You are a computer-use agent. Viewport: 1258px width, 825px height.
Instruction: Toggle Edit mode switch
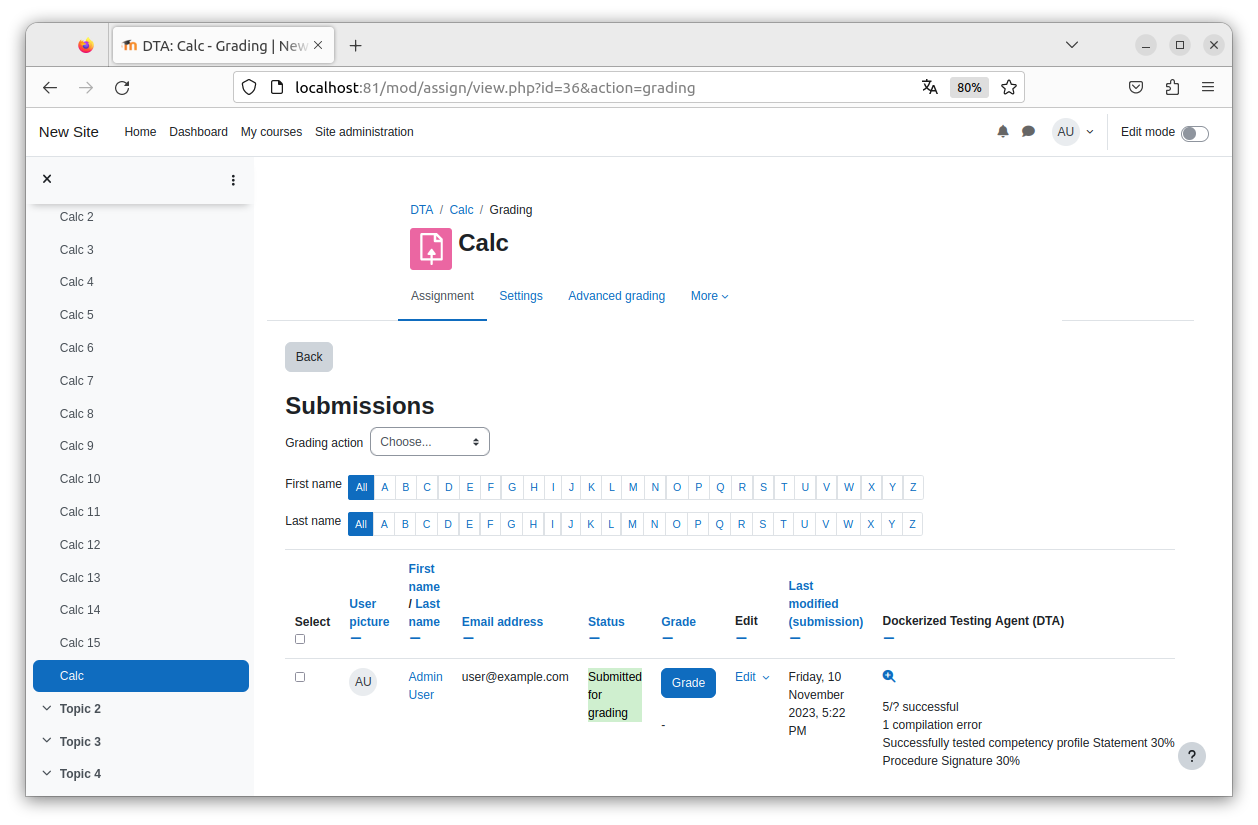click(x=1194, y=134)
